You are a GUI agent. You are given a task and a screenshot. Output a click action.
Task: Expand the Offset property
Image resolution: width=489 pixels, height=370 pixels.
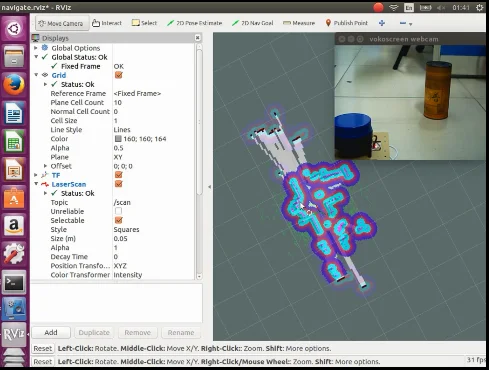coord(45,166)
